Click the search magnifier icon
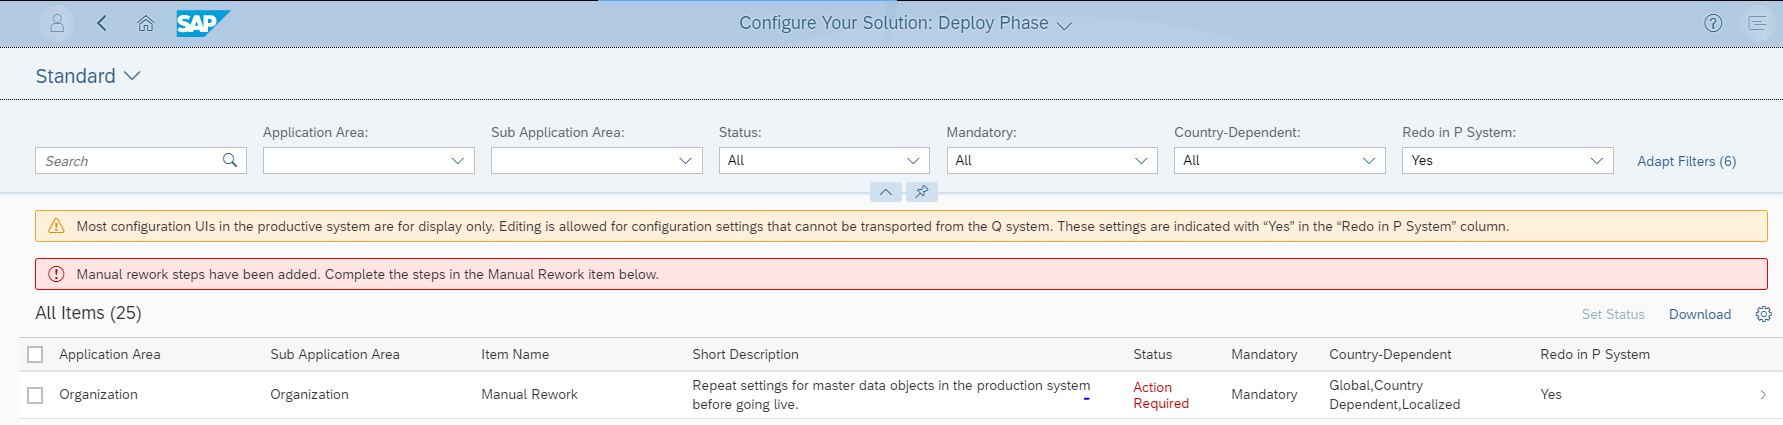This screenshot has width=1783, height=425. pyautogui.click(x=230, y=160)
